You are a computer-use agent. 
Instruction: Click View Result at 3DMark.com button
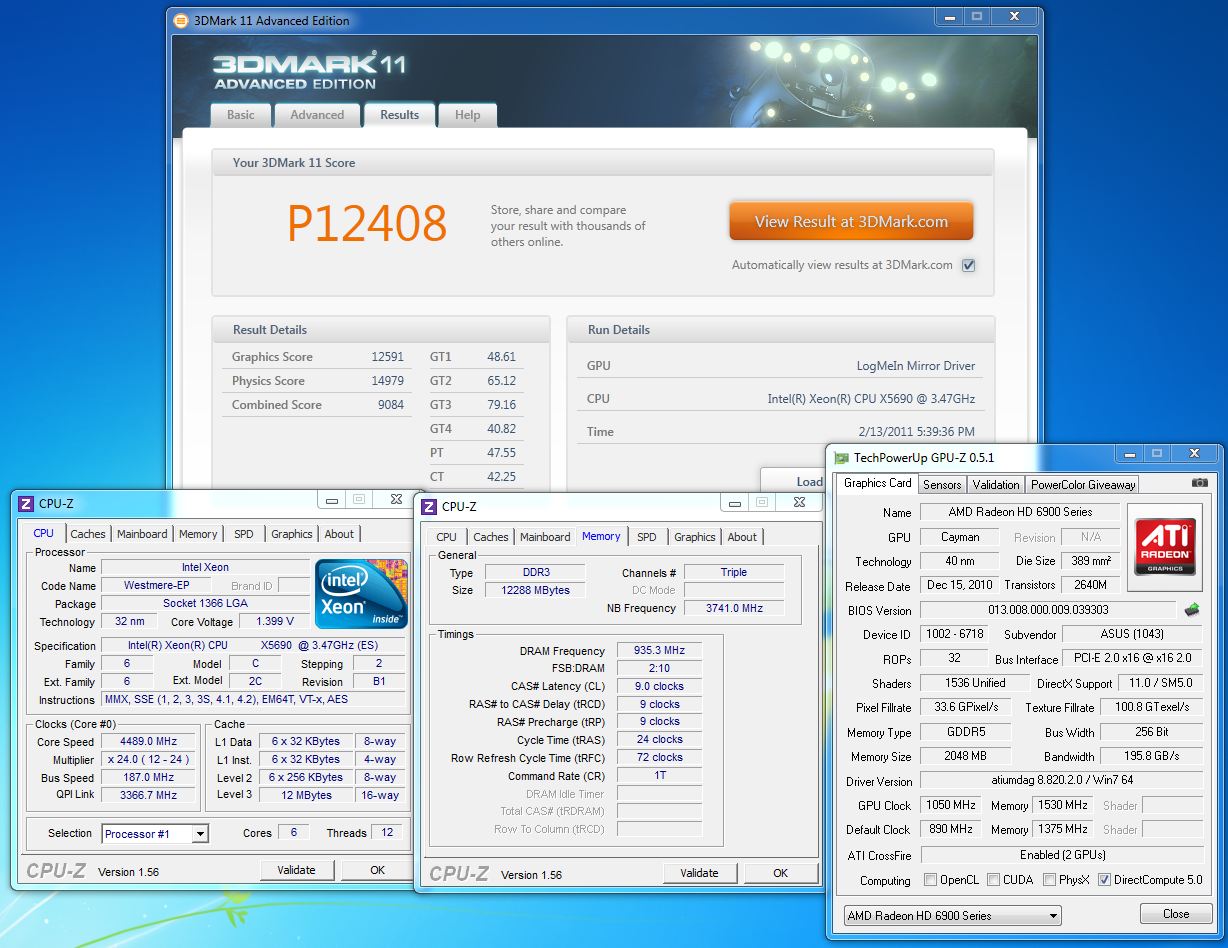(x=851, y=222)
